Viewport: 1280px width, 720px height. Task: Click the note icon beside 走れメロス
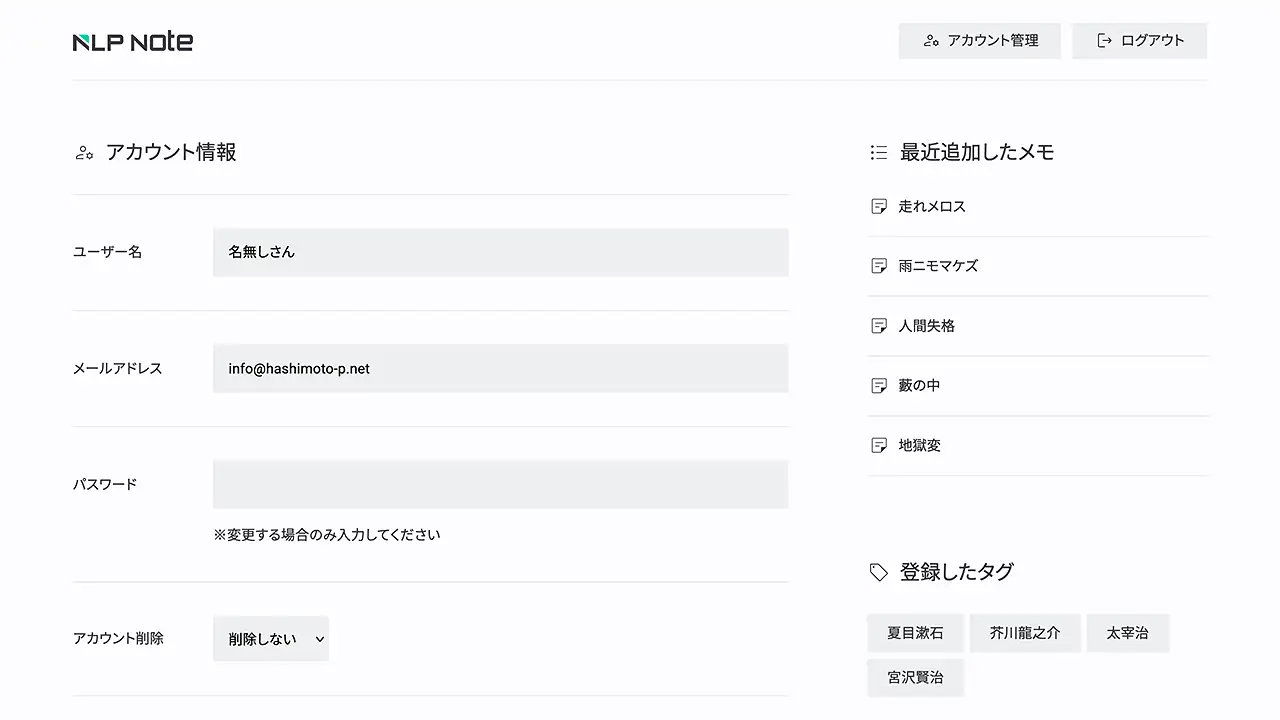[879, 206]
